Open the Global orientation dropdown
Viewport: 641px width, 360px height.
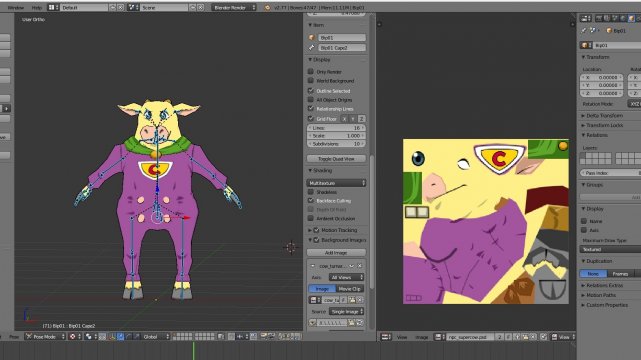click(156, 337)
